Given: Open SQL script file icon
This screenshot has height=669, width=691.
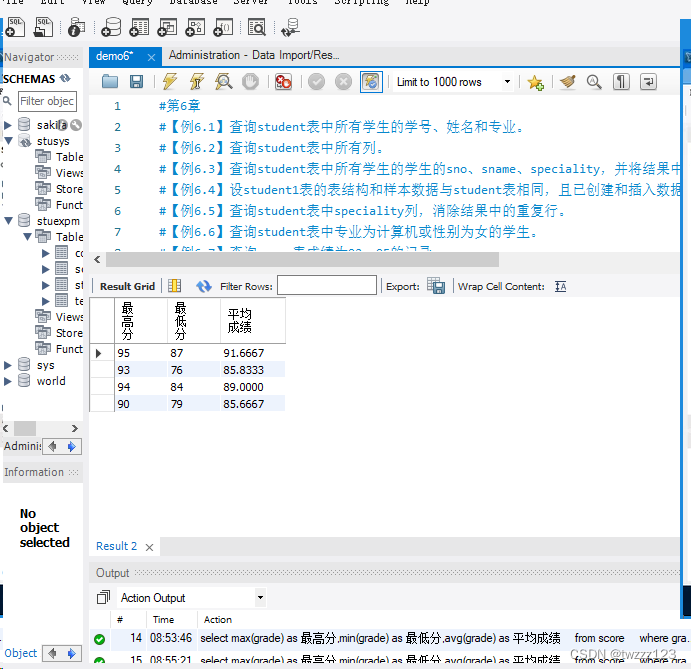Looking at the screenshot, I should click(43, 27).
